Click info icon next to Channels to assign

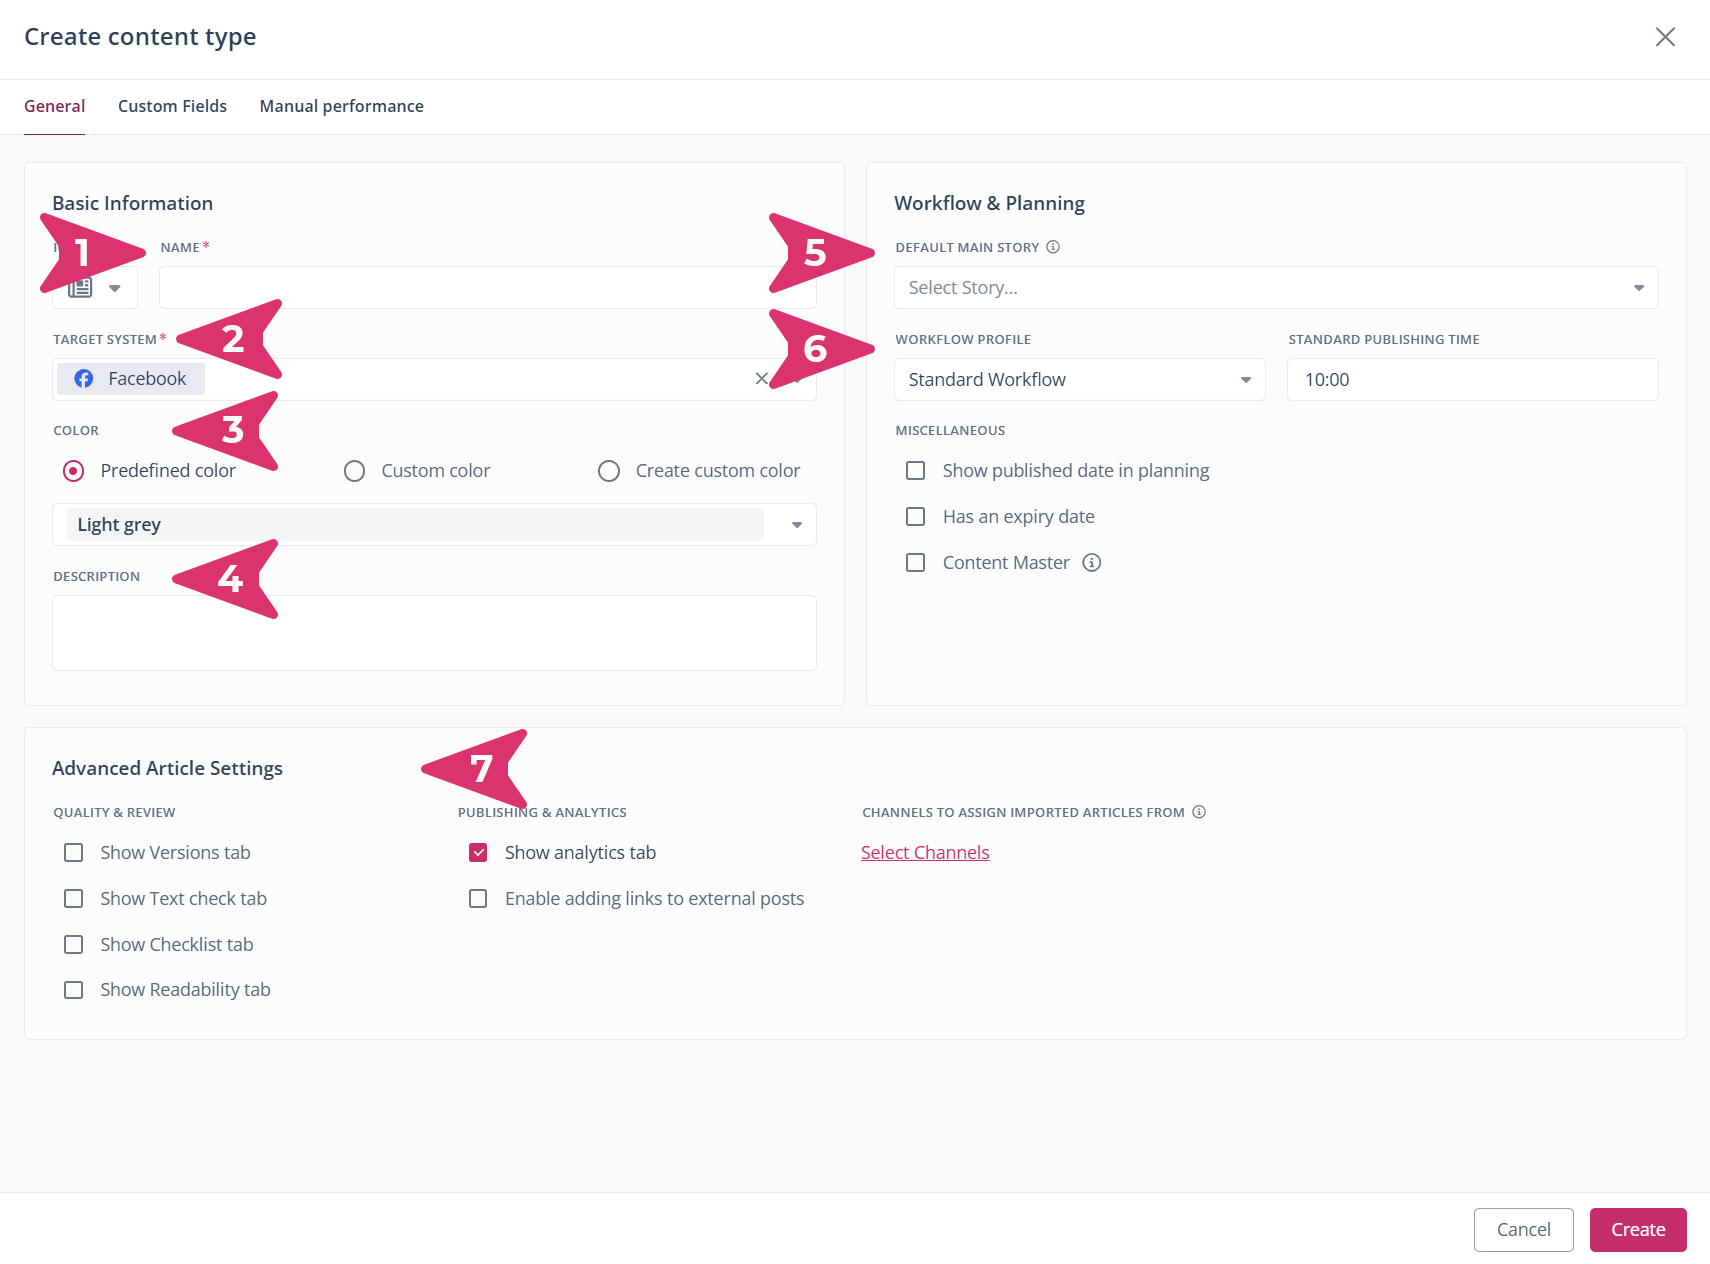1199,812
